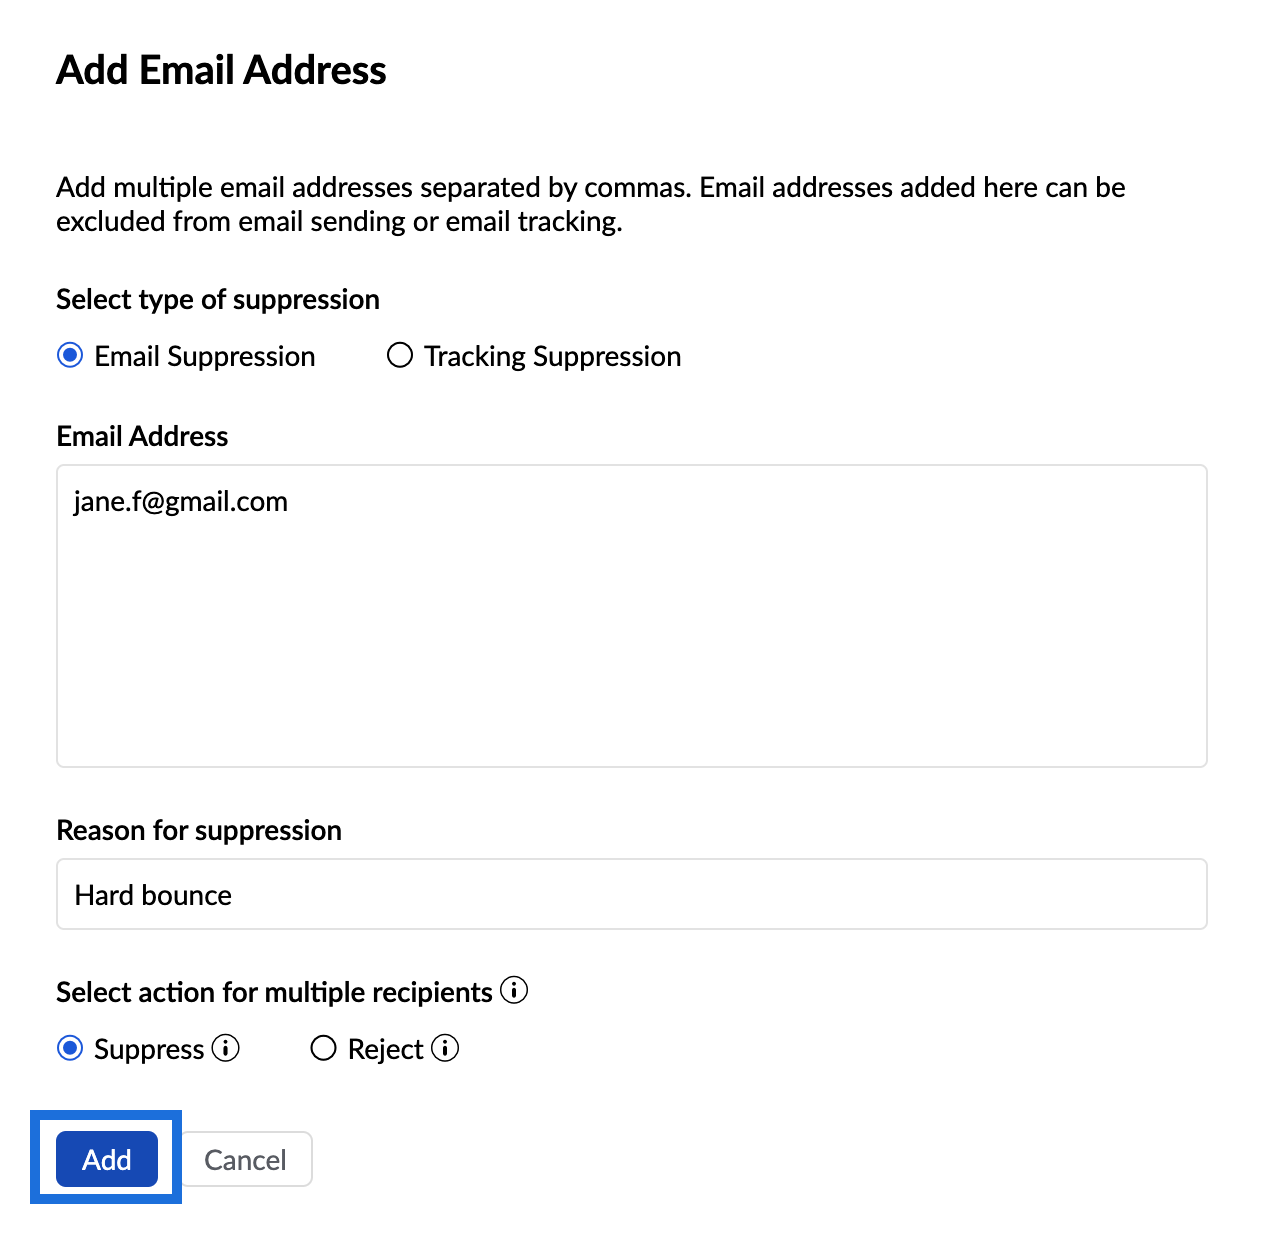Click the "Email Suppression" label text
The width and height of the screenshot is (1266, 1234).
pos(205,356)
